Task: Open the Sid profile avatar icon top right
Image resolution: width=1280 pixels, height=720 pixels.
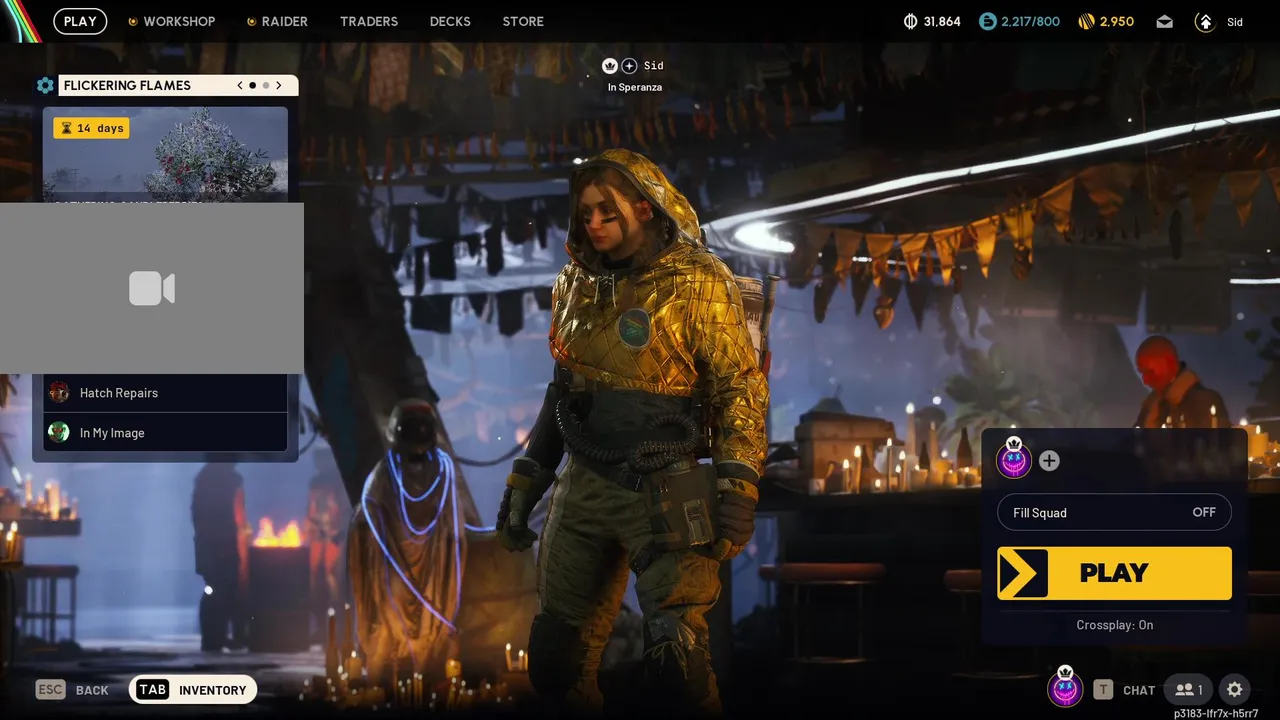Action: 1205,21
